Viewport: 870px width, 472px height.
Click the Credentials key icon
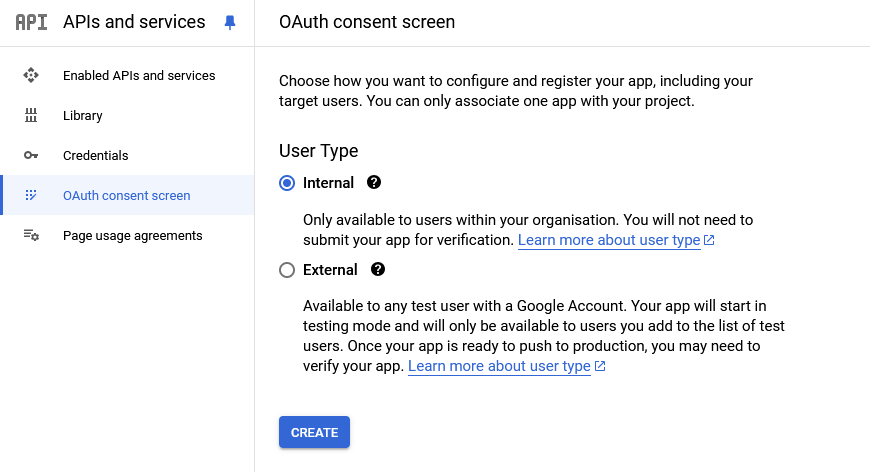click(31, 156)
